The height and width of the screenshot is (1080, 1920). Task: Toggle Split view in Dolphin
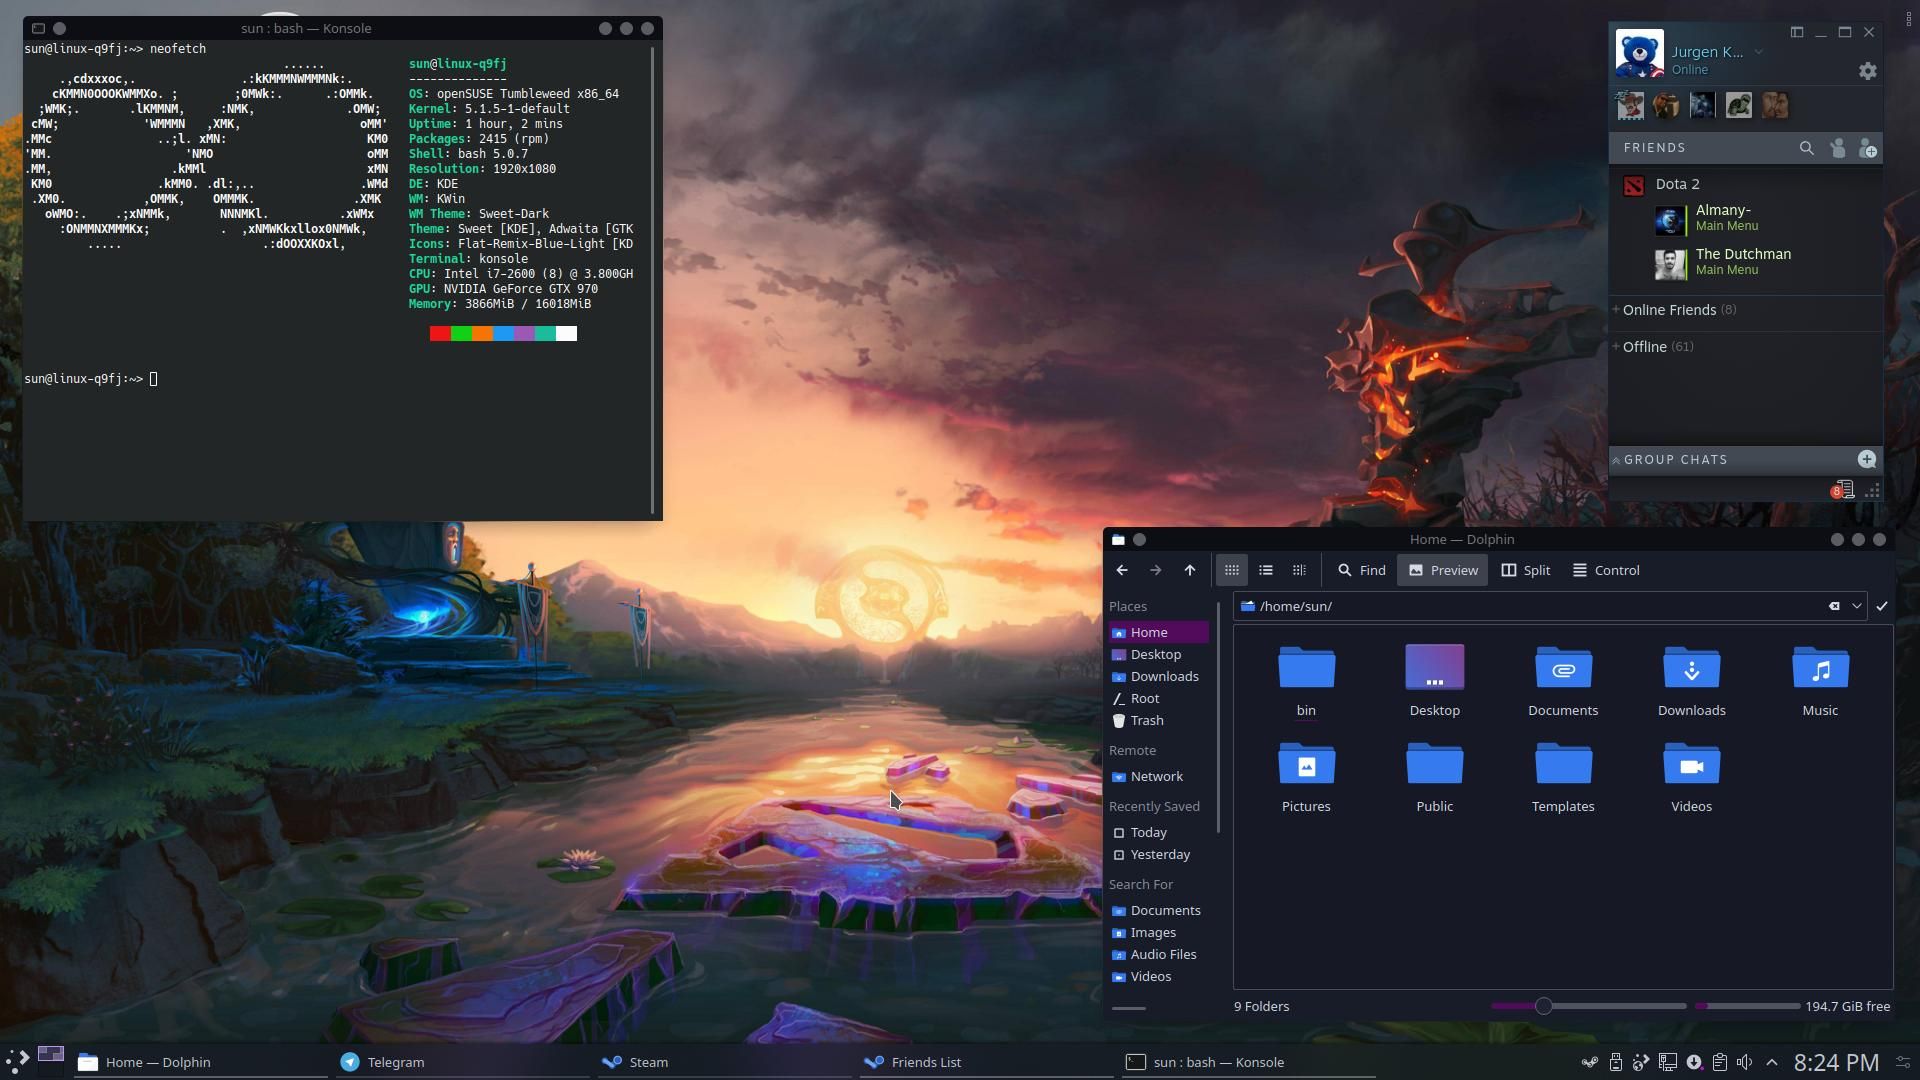click(x=1525, y=570)
